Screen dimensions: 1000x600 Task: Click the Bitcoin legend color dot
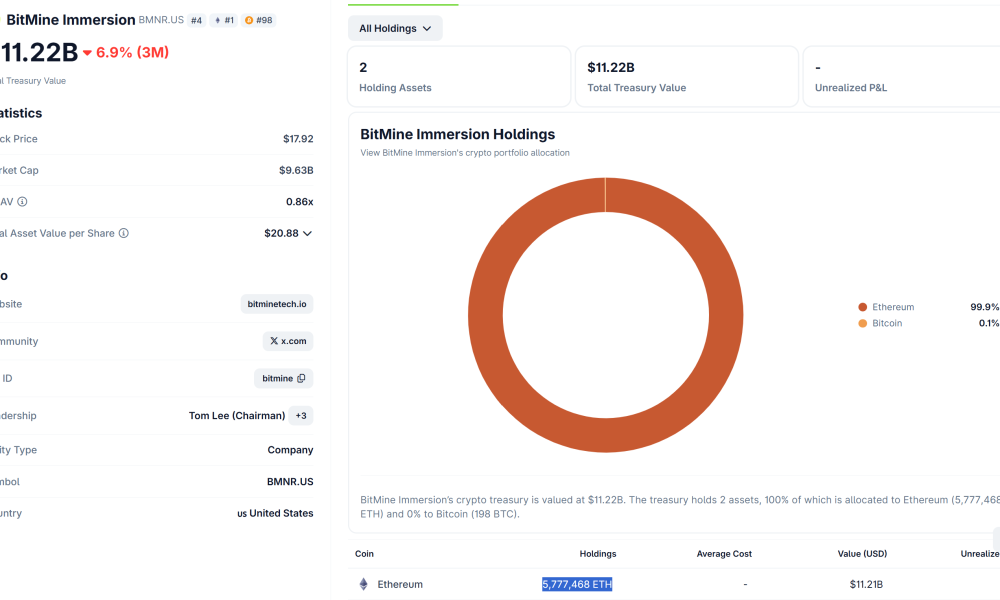pos(862,323)
